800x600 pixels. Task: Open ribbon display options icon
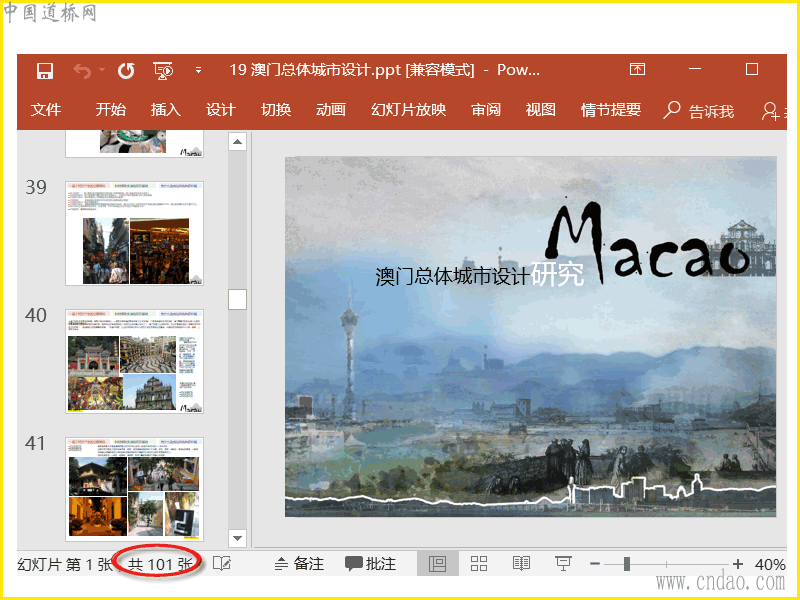(637, 69)
